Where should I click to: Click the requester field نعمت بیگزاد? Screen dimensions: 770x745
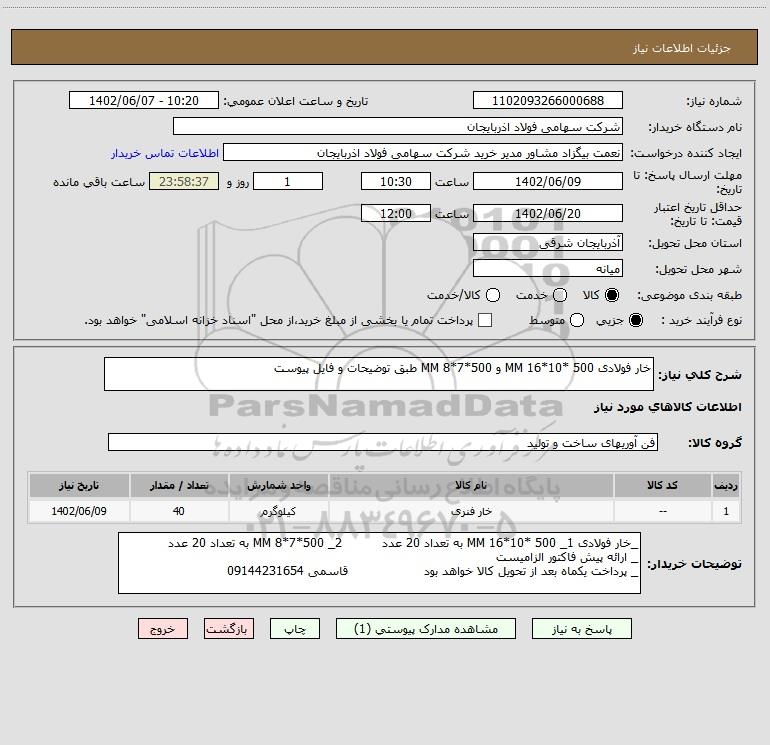pos(423,153)
